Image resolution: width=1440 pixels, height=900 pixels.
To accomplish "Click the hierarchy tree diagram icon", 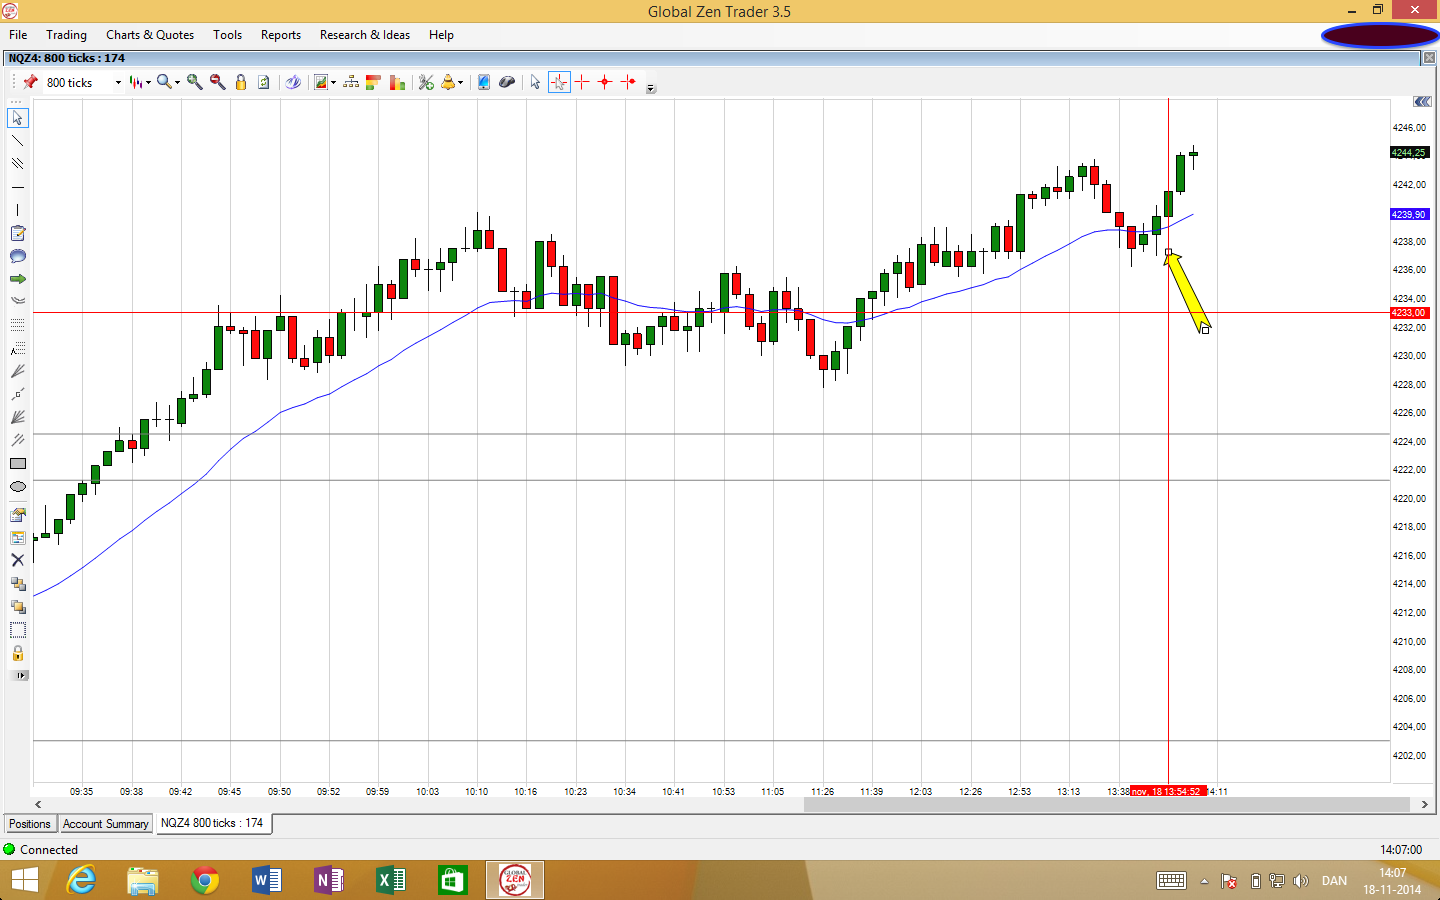I will point(351,82).
